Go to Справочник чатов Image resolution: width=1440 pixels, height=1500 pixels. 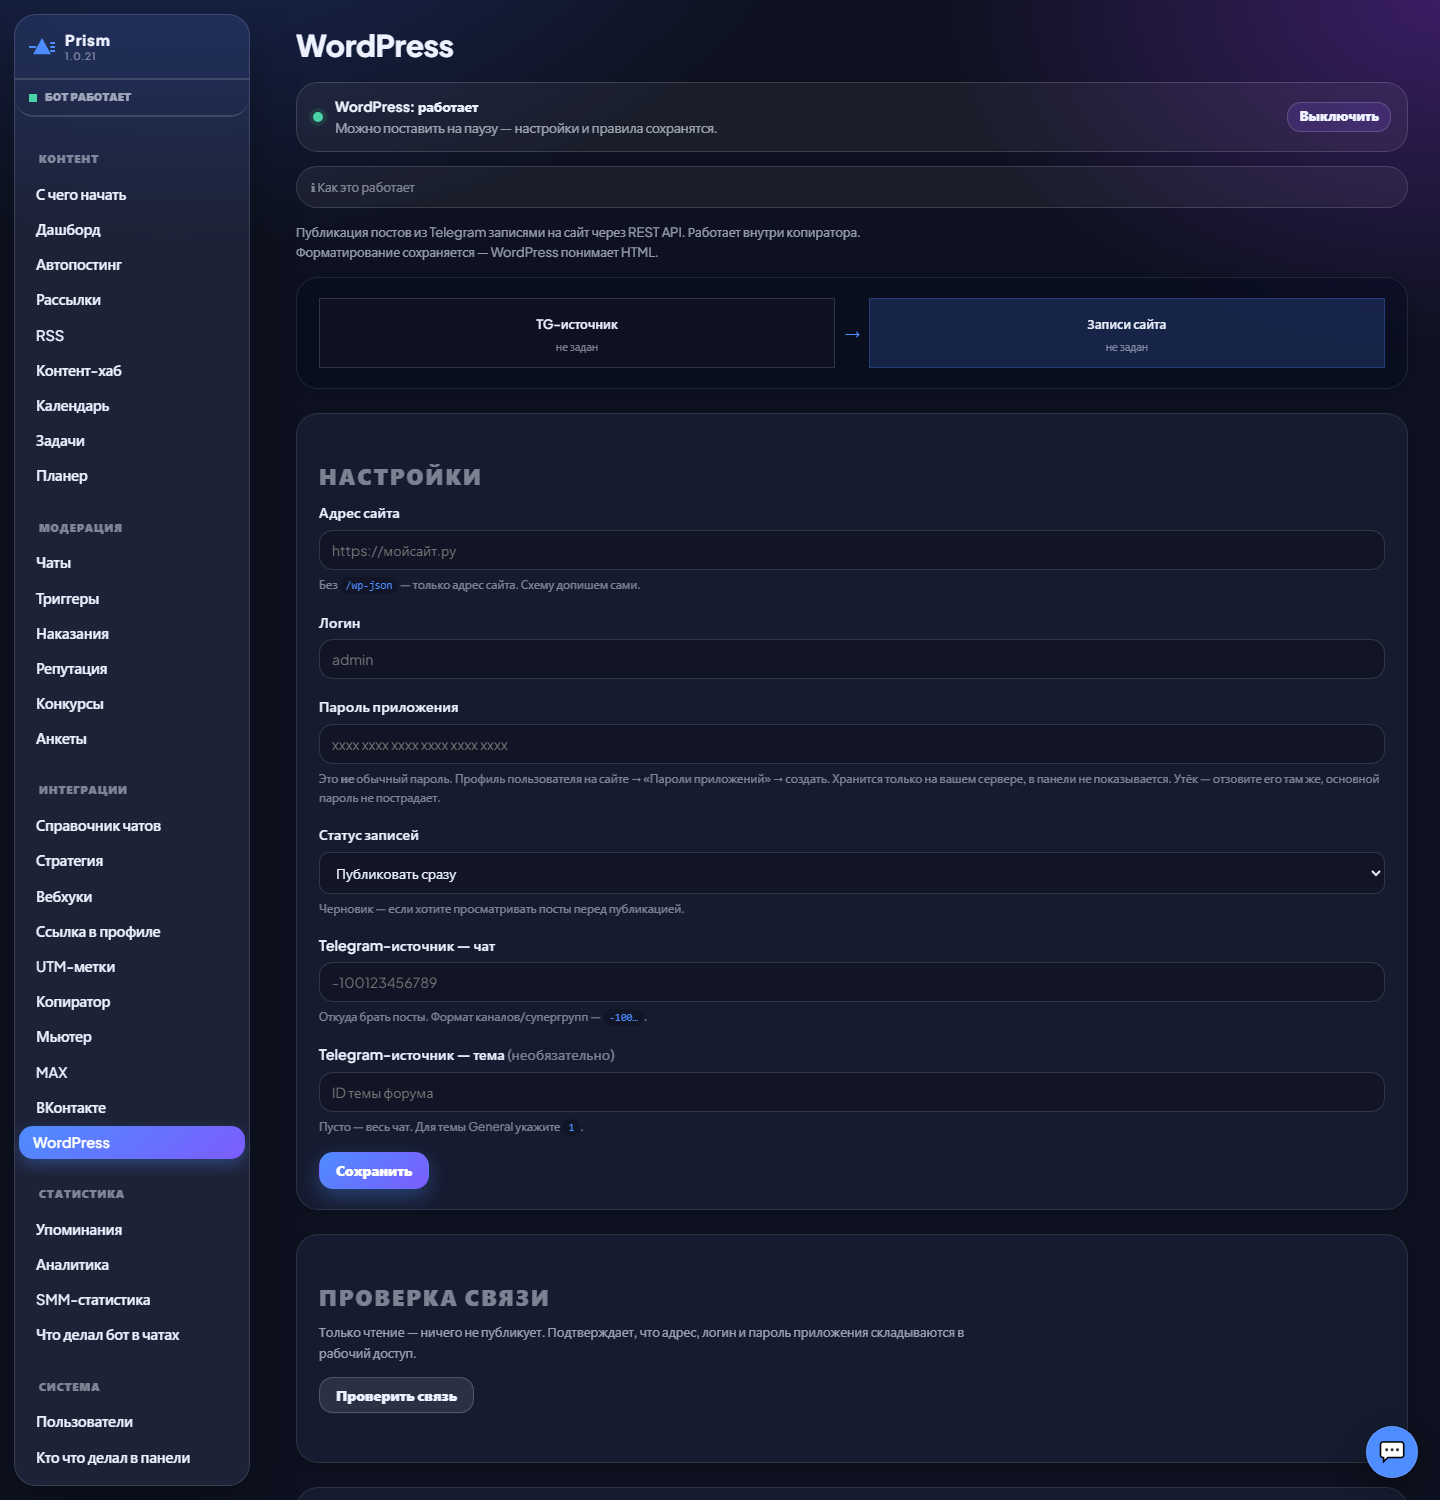tap(99, 826)
